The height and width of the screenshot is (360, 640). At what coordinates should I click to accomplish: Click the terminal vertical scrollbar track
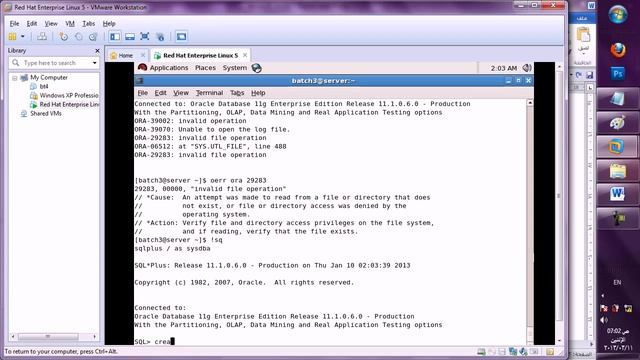tap(530, 216)
